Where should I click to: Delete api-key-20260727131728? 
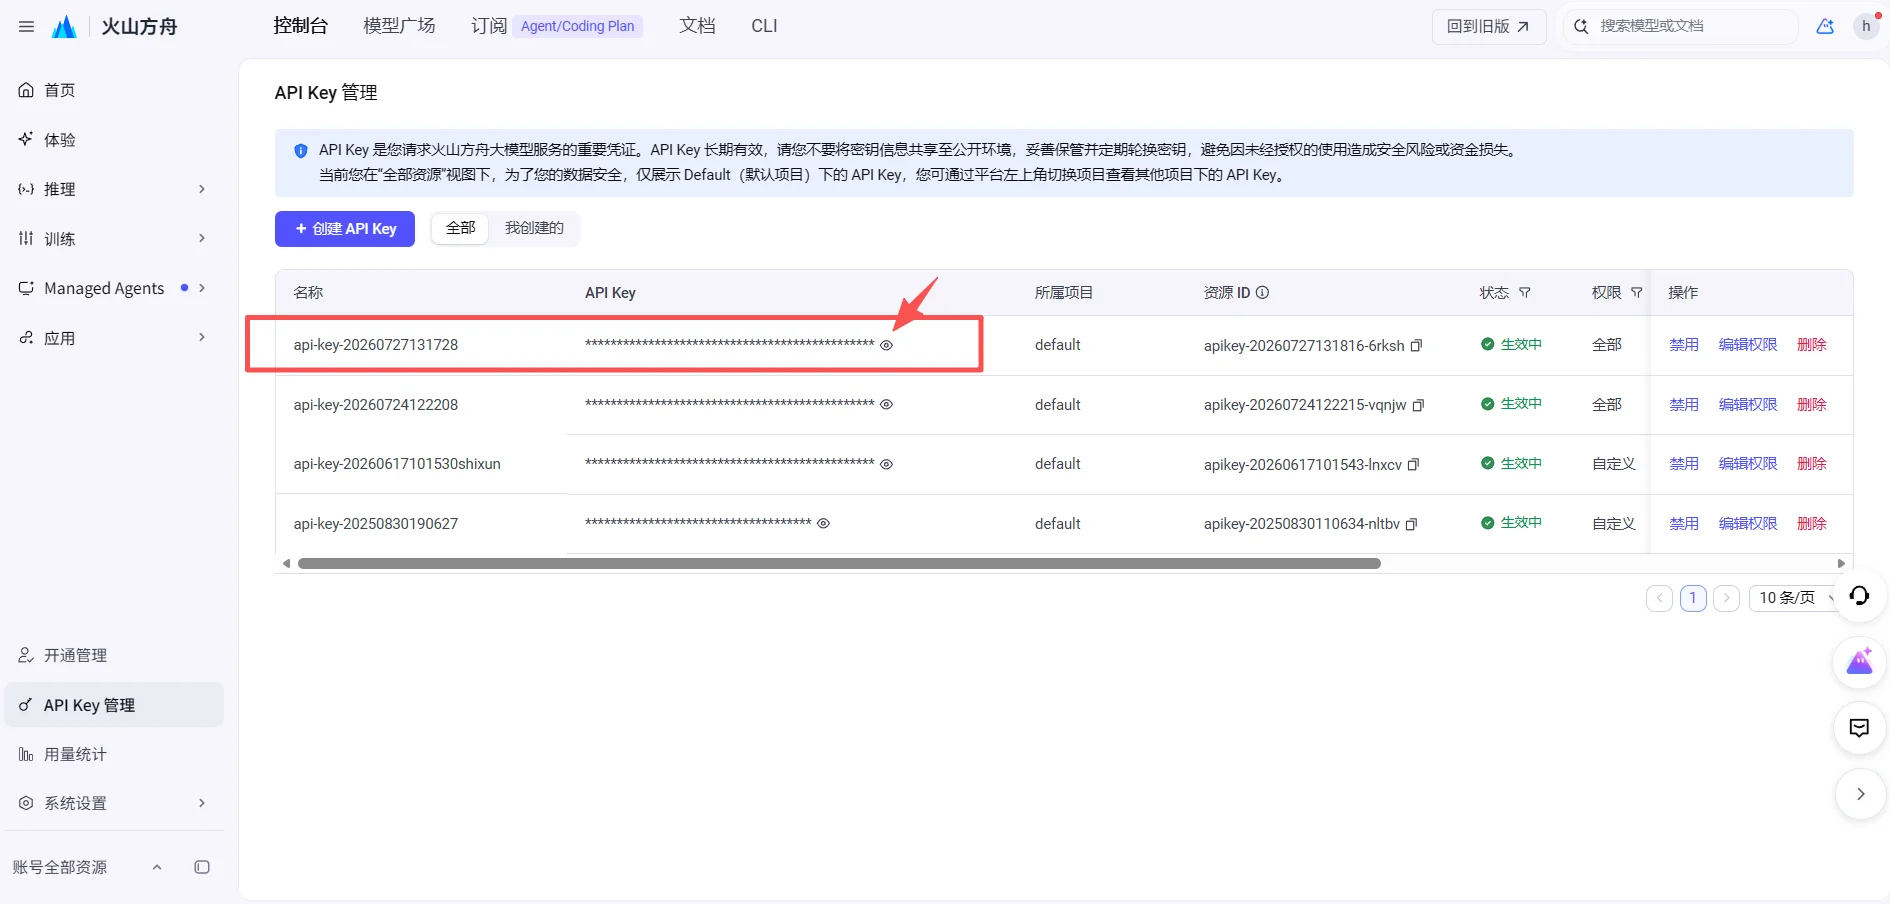pos(1812,345)
